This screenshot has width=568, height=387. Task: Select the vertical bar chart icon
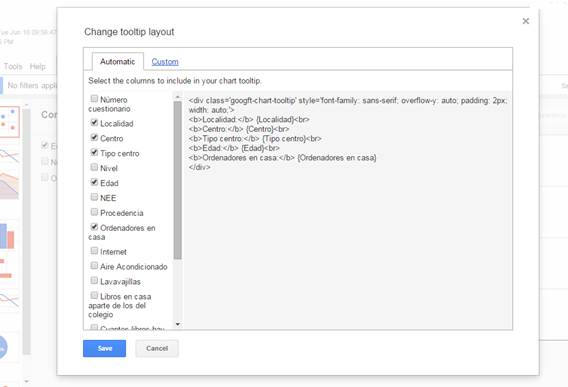point(7,236)
